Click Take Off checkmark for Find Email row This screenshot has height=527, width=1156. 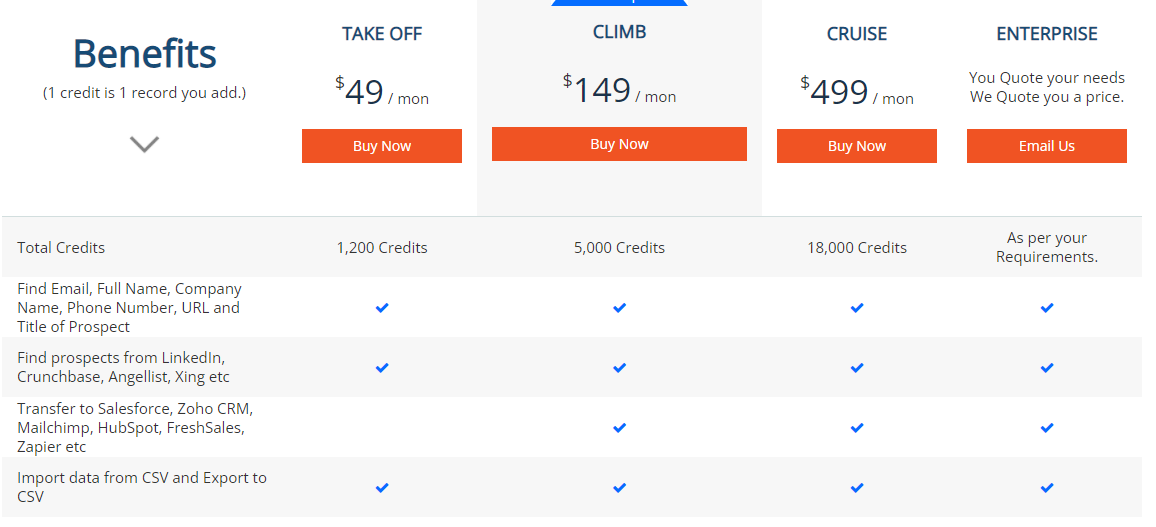[382, 307]
